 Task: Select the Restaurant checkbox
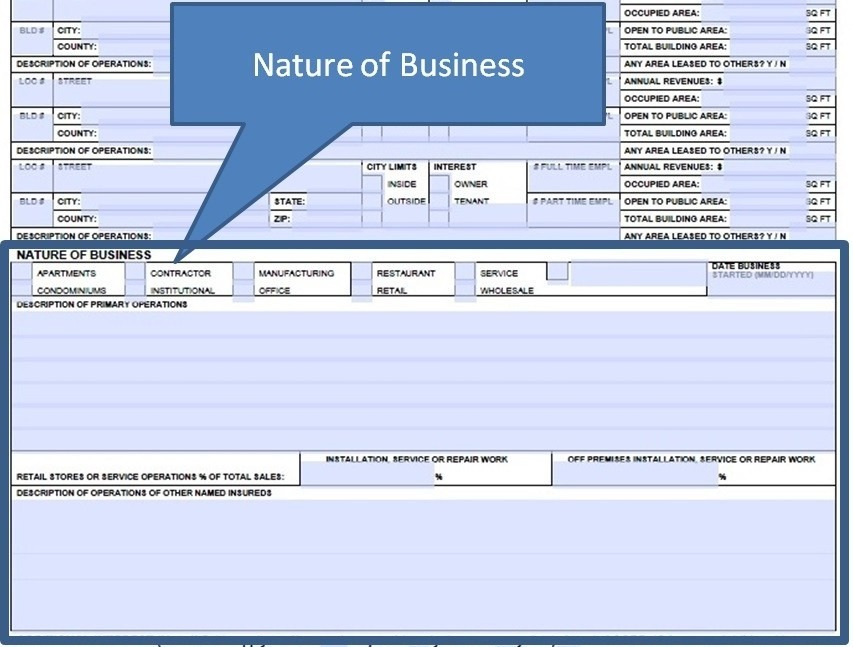coord(362,272)
